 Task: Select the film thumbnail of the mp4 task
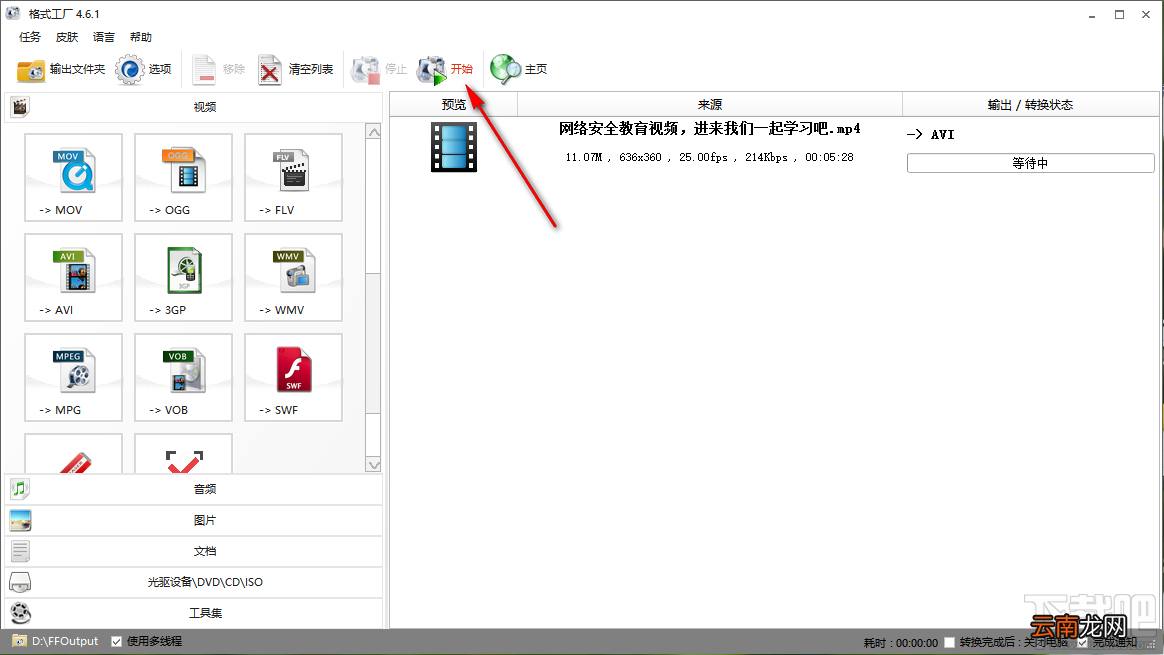pos(454,147)
